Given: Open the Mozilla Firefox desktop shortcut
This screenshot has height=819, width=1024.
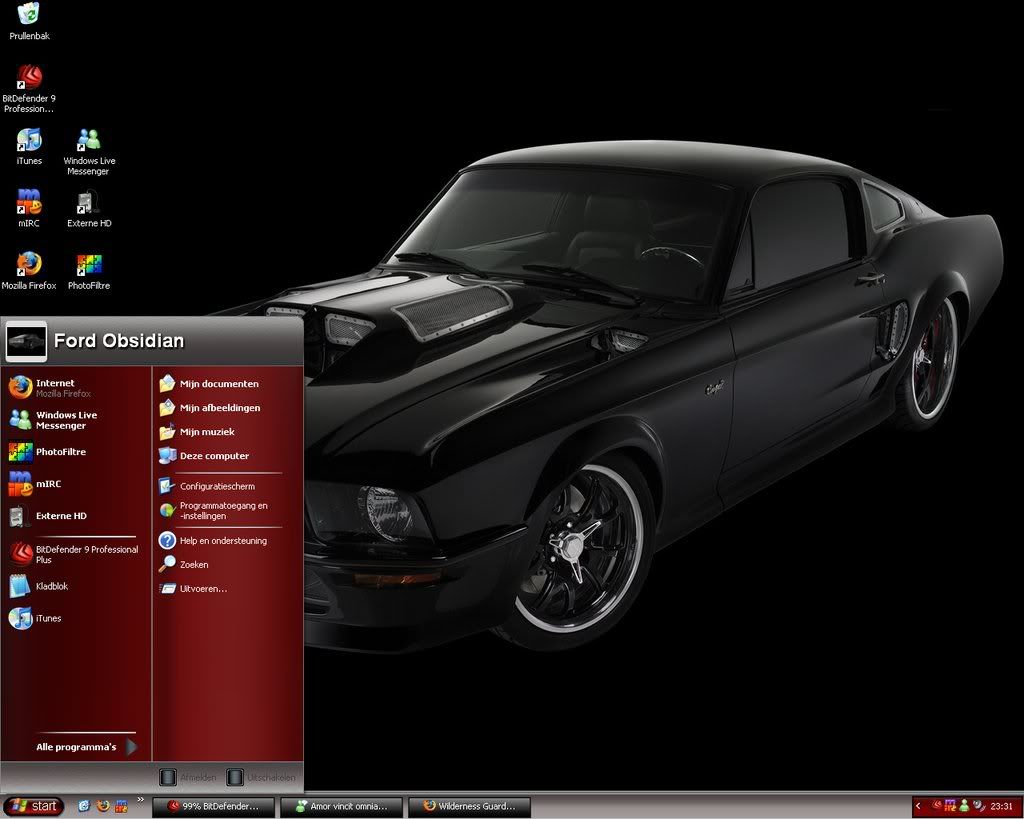Looking at the screenshot, I should [x=29, y=271].
